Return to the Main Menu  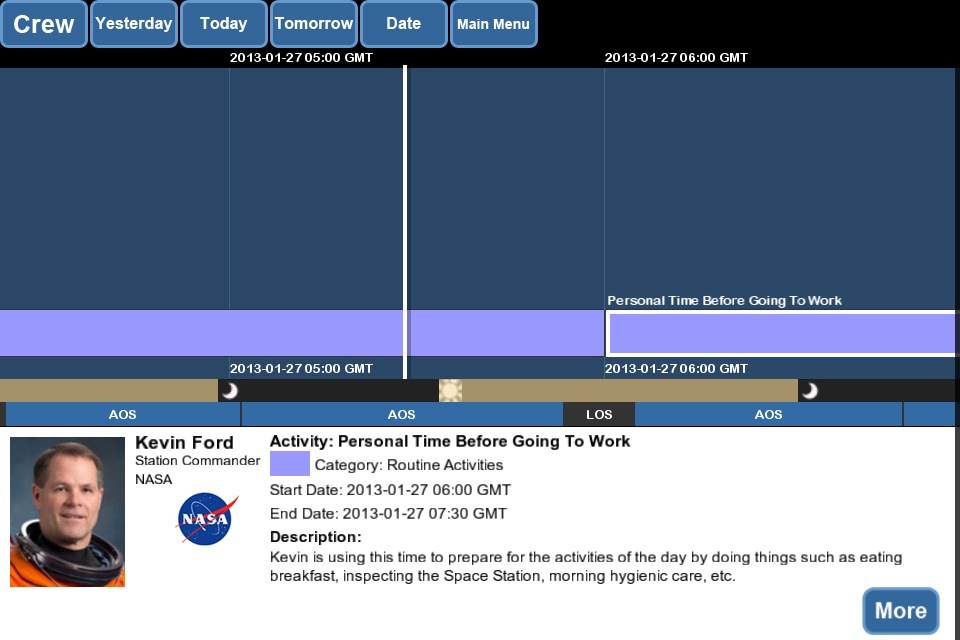[493, 24]
